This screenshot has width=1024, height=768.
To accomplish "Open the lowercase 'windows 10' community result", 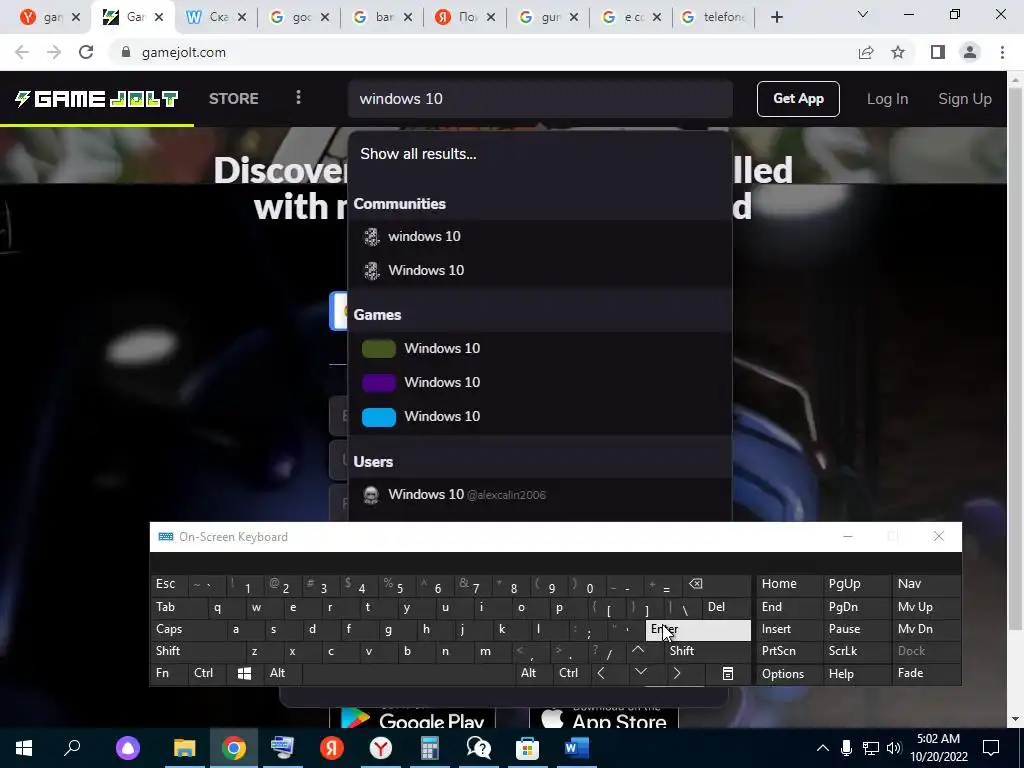I will click(x=540, y=236).
